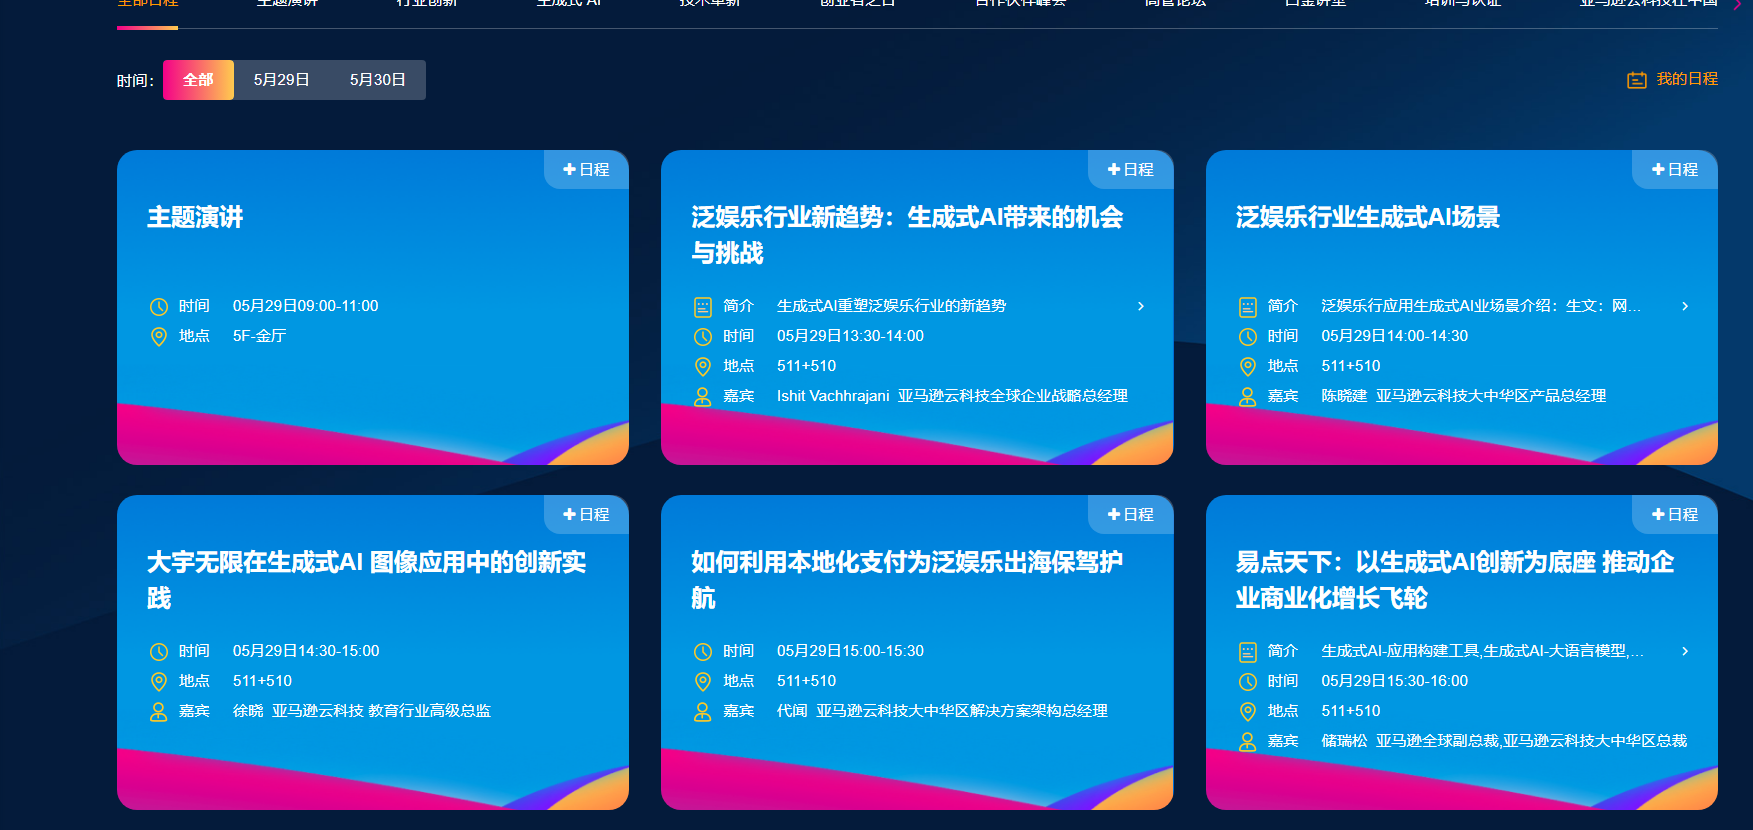The width and height of the screenshot is (1753, 830).
Task: Filter schedule by 5月30日
Action: coord(377,80)
